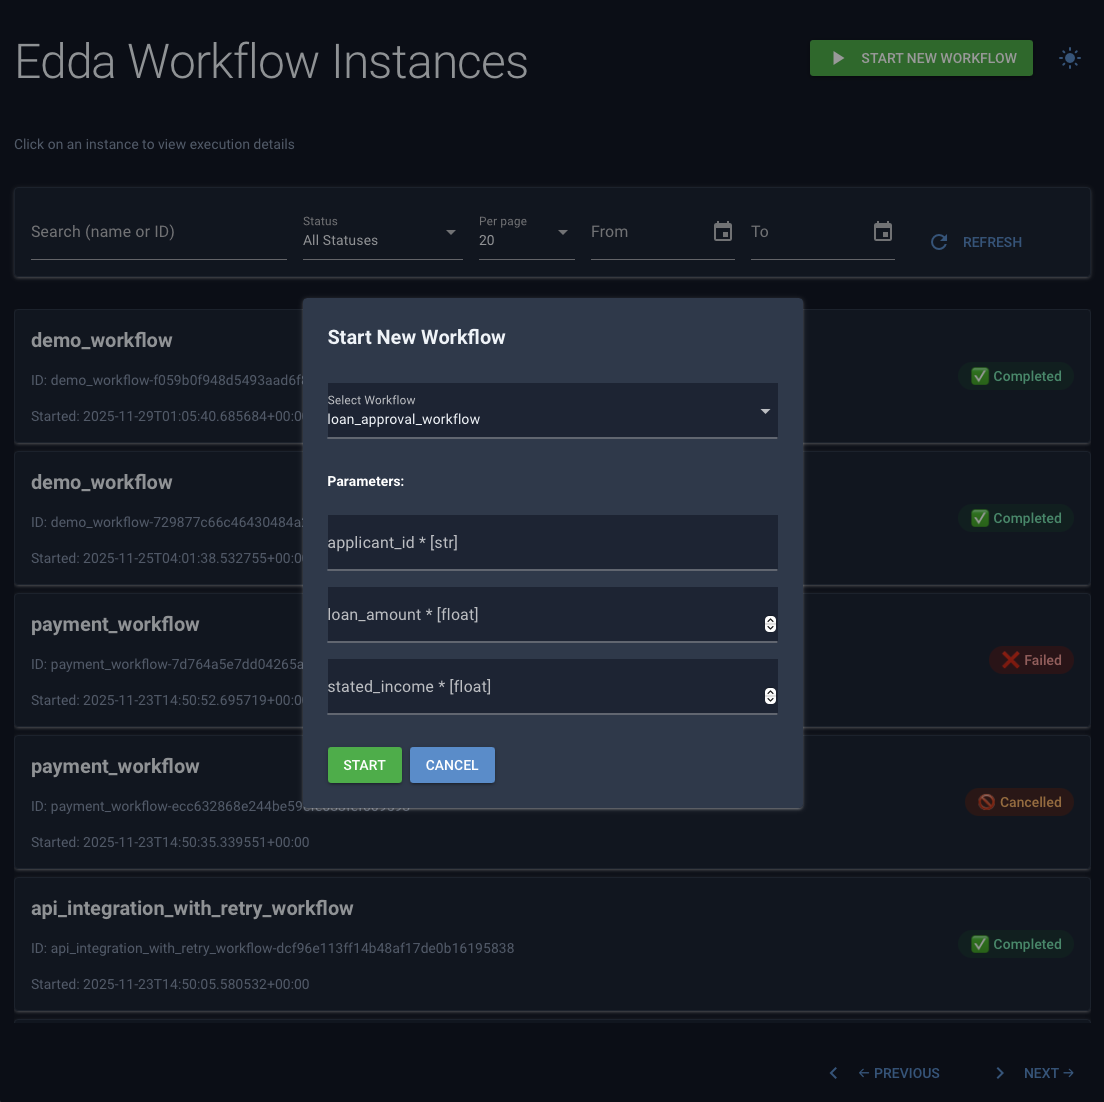Toggle the light/dark theme sun icon
This screenshot has width=1104, height=1102.
pos(1070,58)
